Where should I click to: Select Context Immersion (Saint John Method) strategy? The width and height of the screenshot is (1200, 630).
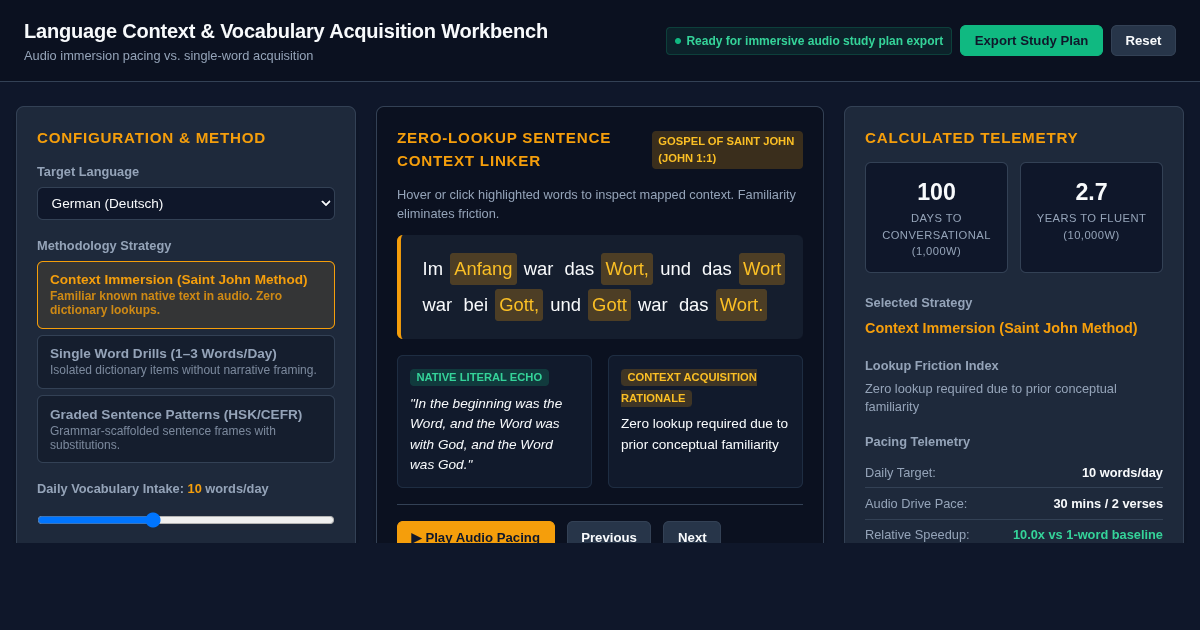click(x=186, y=295)
